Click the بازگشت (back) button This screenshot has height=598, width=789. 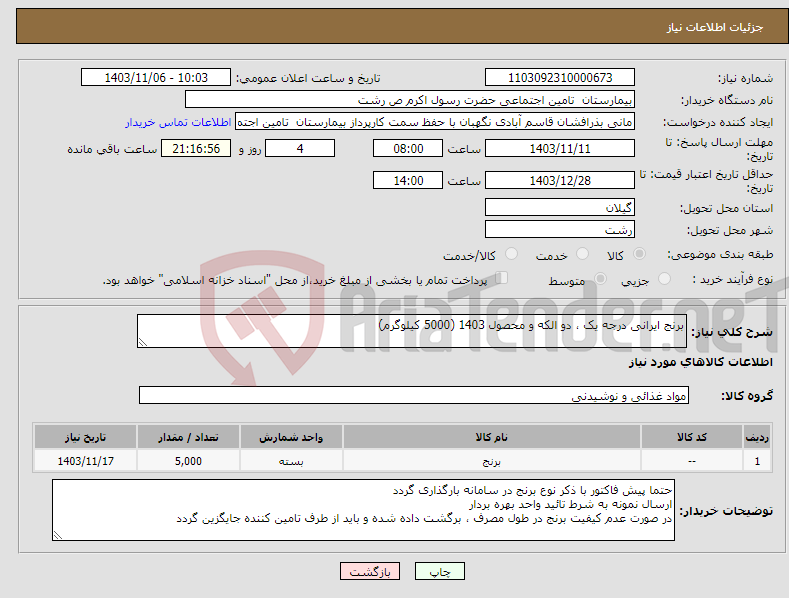pyautogui.click(x=370, y=571)
